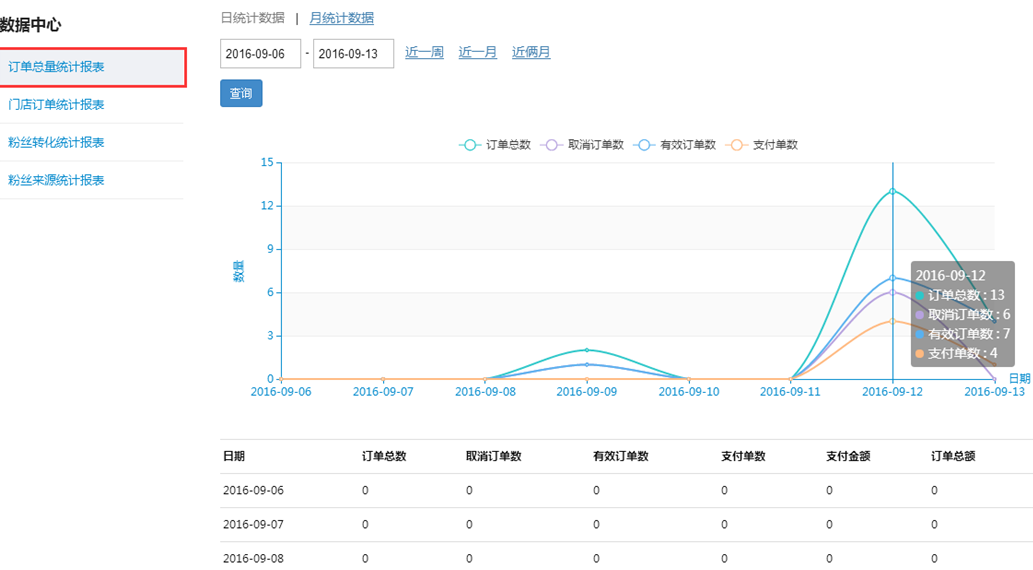1033x570 pixels.
Task: Click the 查询 button
Action: pos(241,94)
